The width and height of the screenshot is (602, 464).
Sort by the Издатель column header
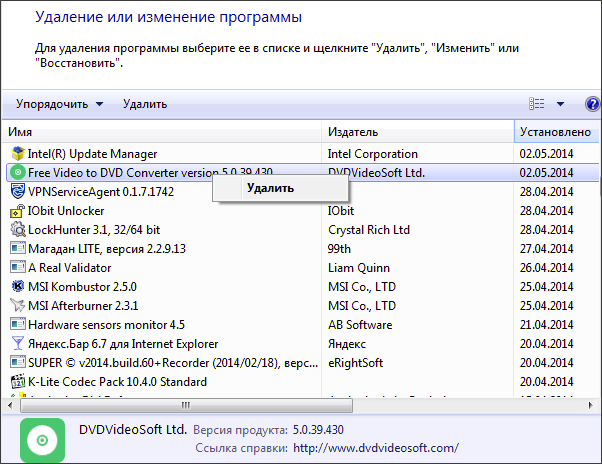[x=417, y=132]
